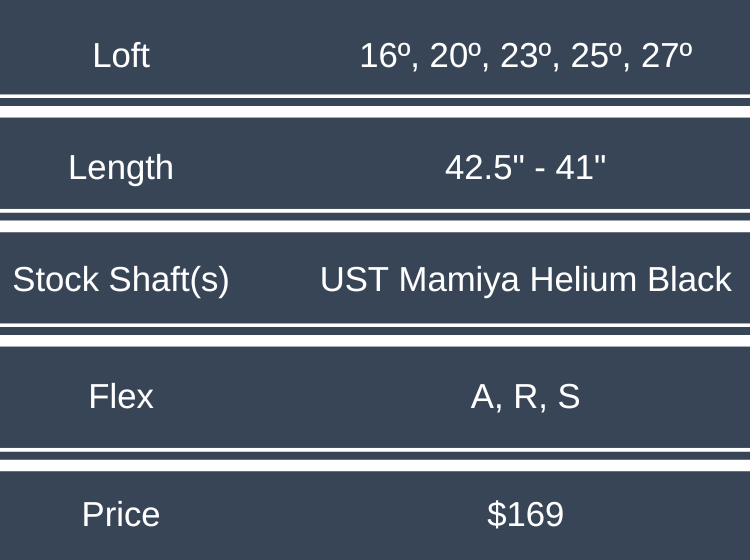Click the divider between Loft and Length rows
This screenshot has height=560, width=750.
pyautogui.click(x=375, y=106)
